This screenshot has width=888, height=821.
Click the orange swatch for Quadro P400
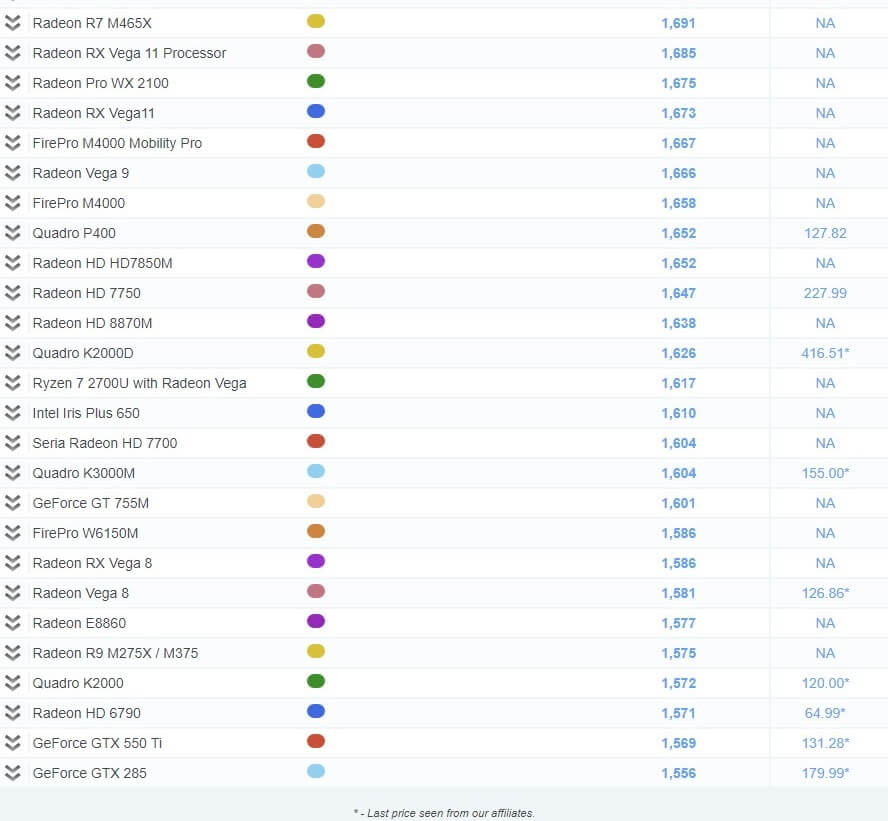(x=316, y=231)
